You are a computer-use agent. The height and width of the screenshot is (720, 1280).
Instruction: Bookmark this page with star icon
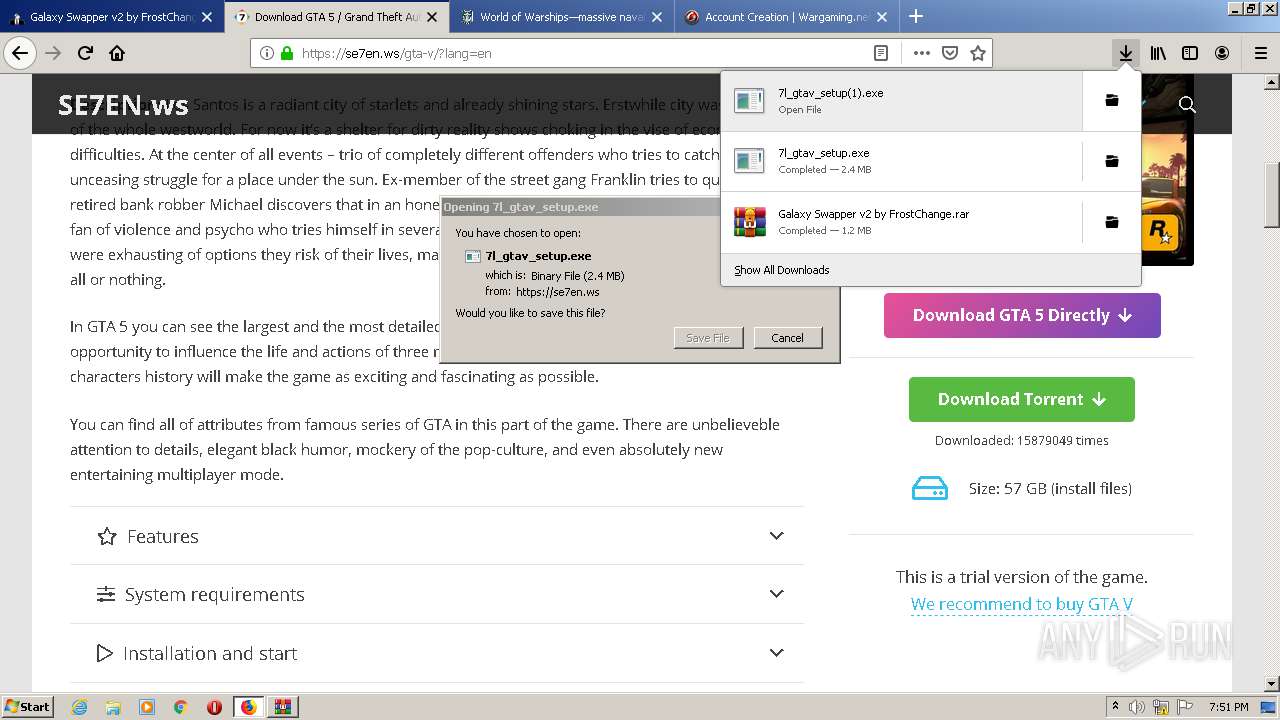pos(978,53)
